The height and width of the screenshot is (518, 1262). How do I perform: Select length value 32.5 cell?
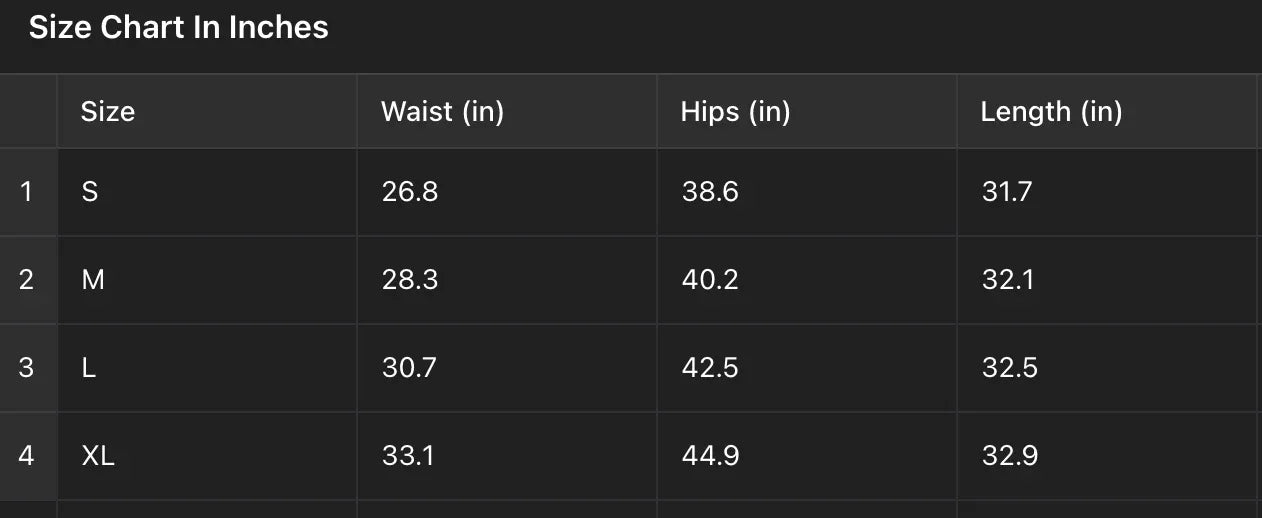[x=1010, y=367]
